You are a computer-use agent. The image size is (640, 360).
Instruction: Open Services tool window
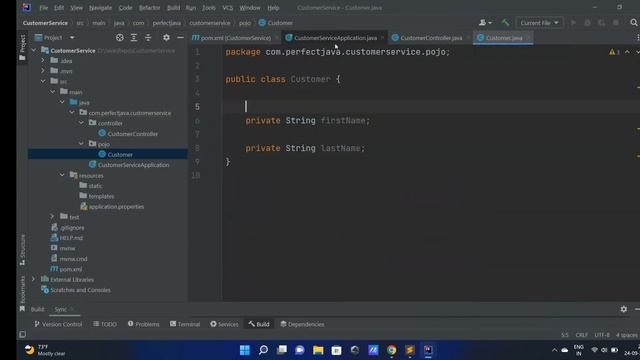coord(224,324)
